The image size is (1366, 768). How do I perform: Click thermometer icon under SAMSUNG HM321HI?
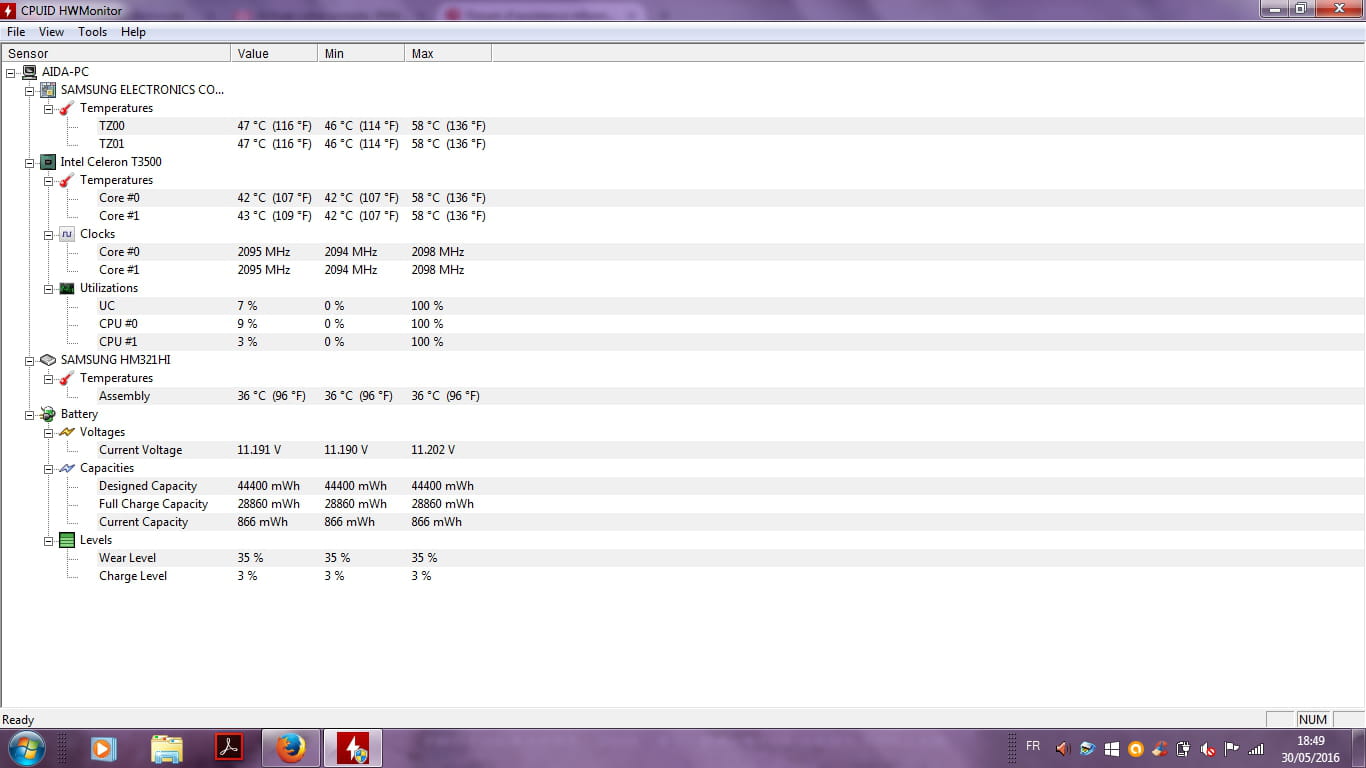click(x=67, y=378)
